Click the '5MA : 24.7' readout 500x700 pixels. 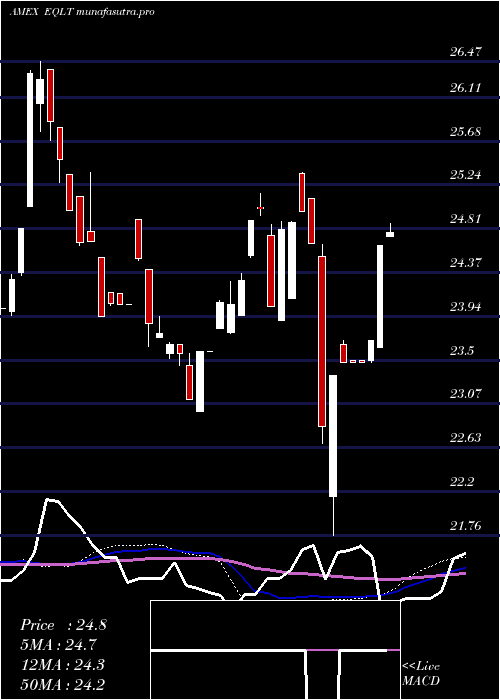(x=58, y=645)
